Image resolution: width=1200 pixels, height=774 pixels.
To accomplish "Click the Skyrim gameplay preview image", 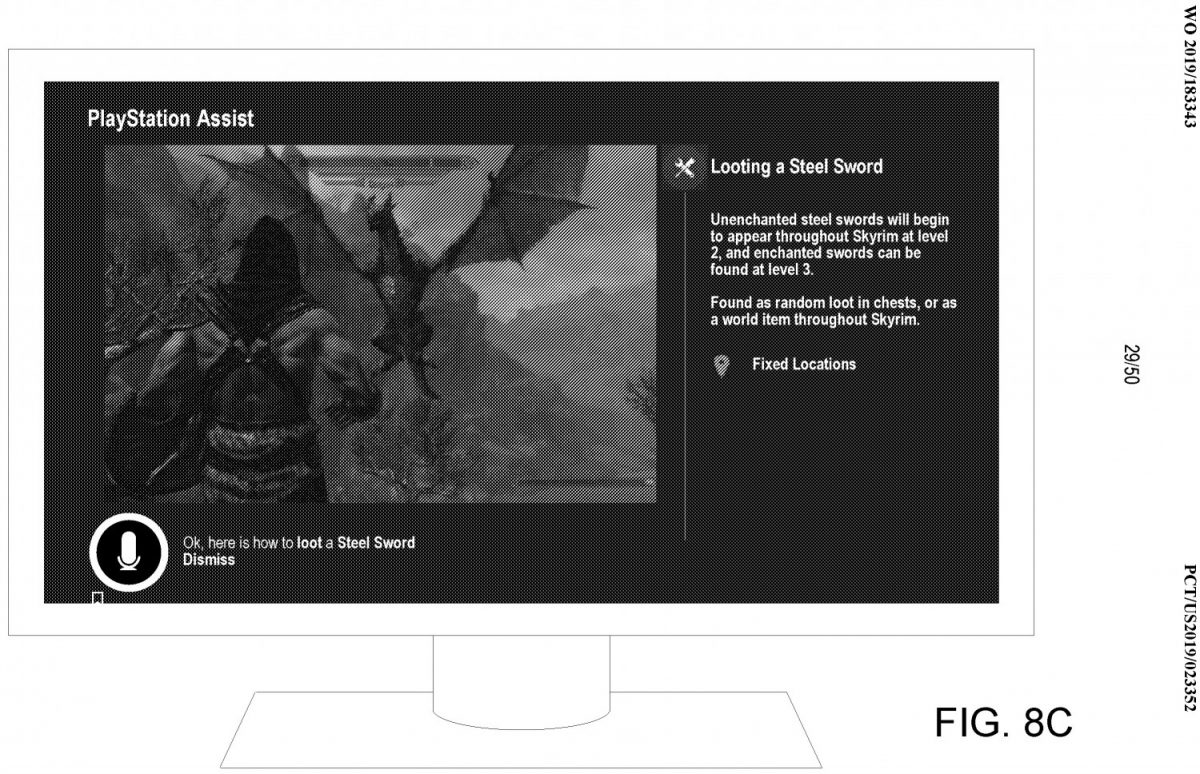I will (381, 323).
